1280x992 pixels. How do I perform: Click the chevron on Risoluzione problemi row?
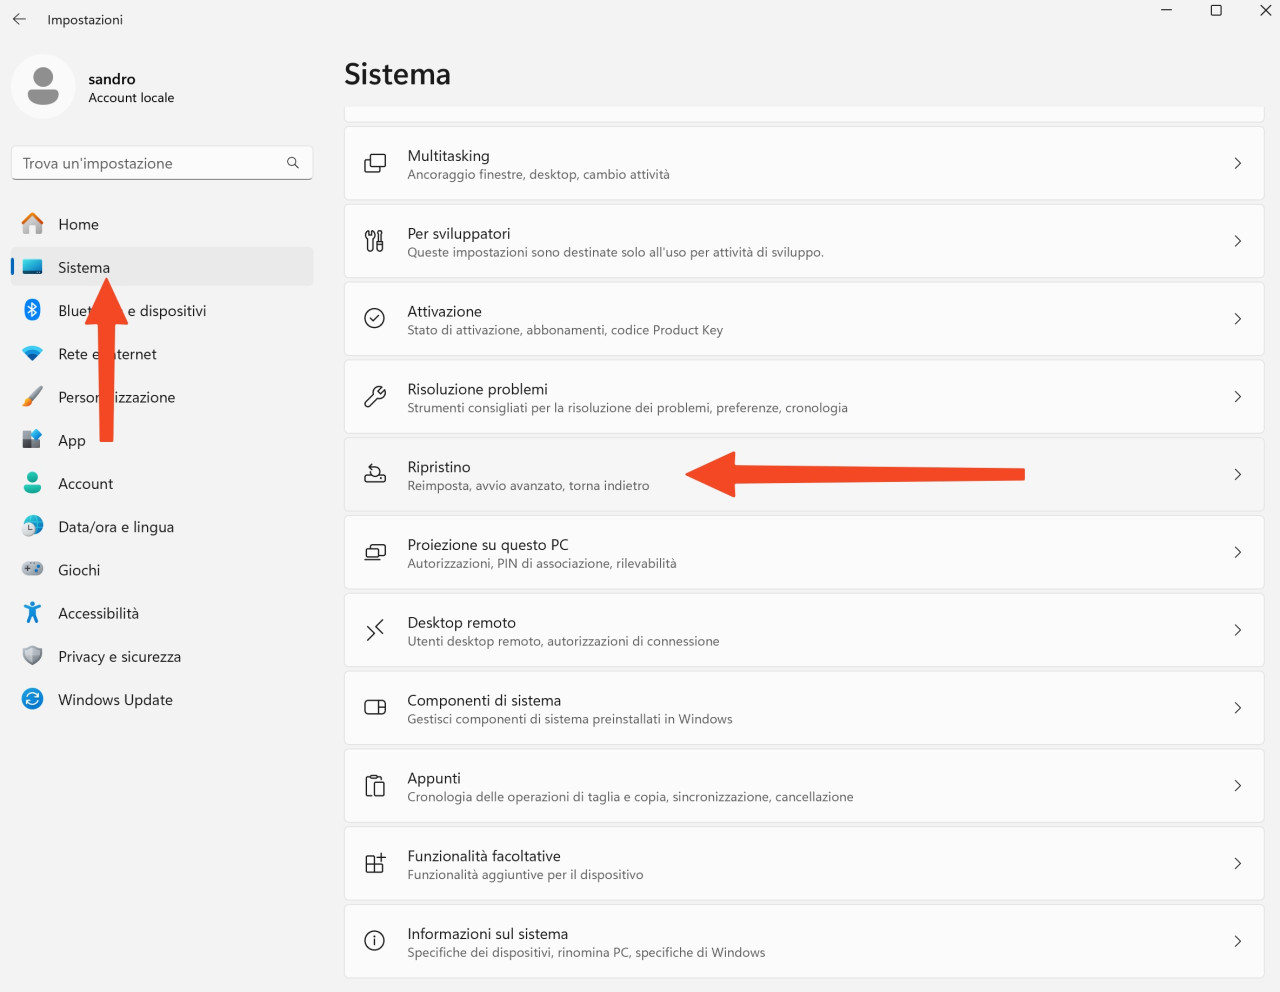1238,397
